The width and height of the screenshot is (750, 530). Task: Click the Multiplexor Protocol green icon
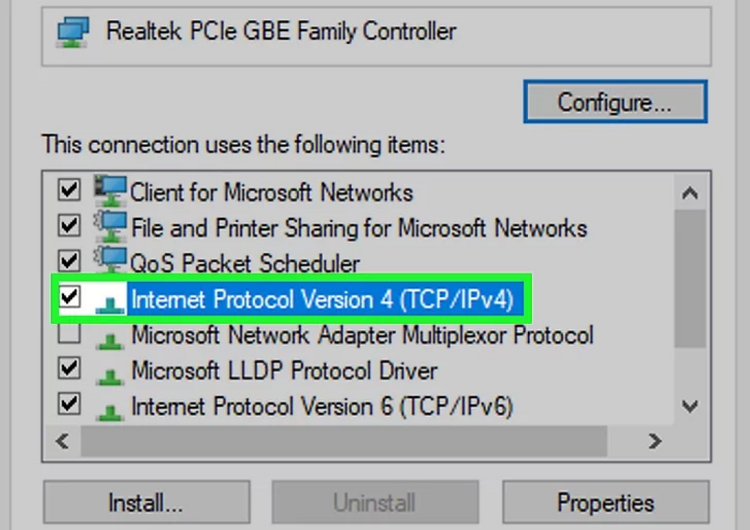point(110,340)
